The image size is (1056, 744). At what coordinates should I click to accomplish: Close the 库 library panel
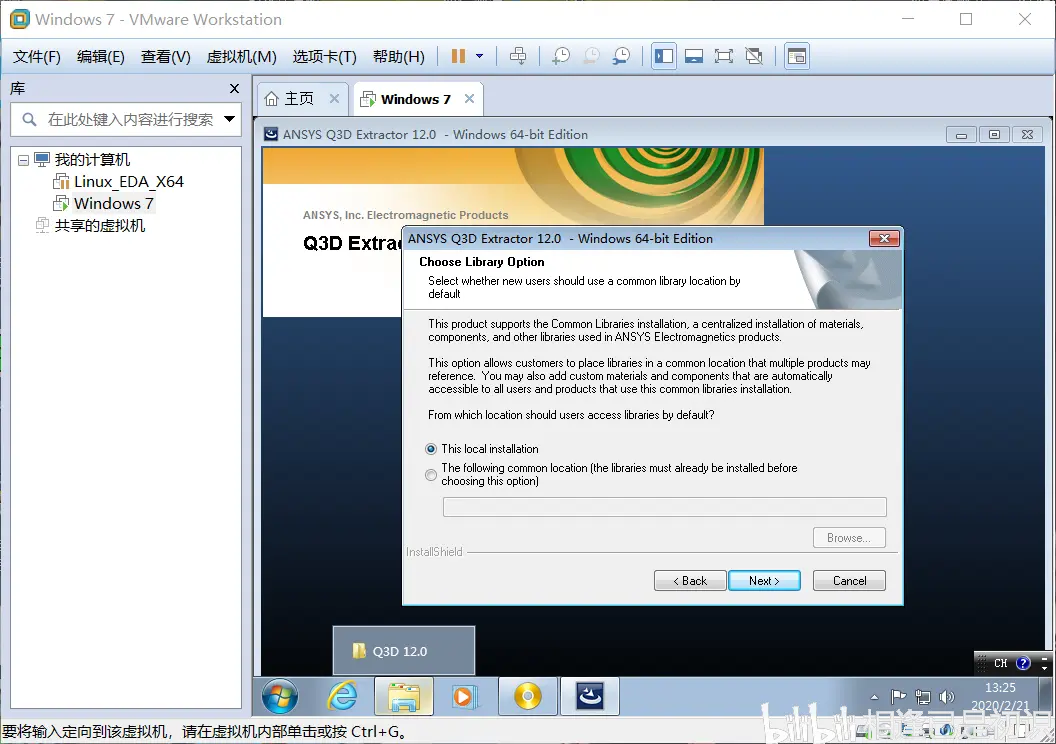(234, 88)
